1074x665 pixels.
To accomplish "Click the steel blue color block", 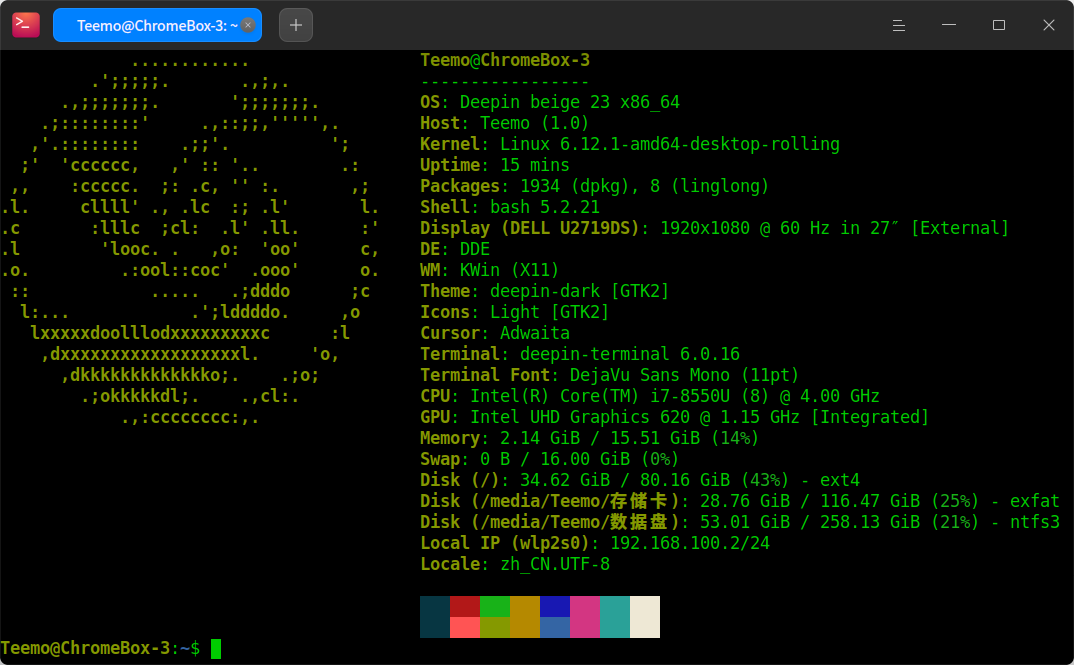I will pyautogui.click(x=555, y=627).
